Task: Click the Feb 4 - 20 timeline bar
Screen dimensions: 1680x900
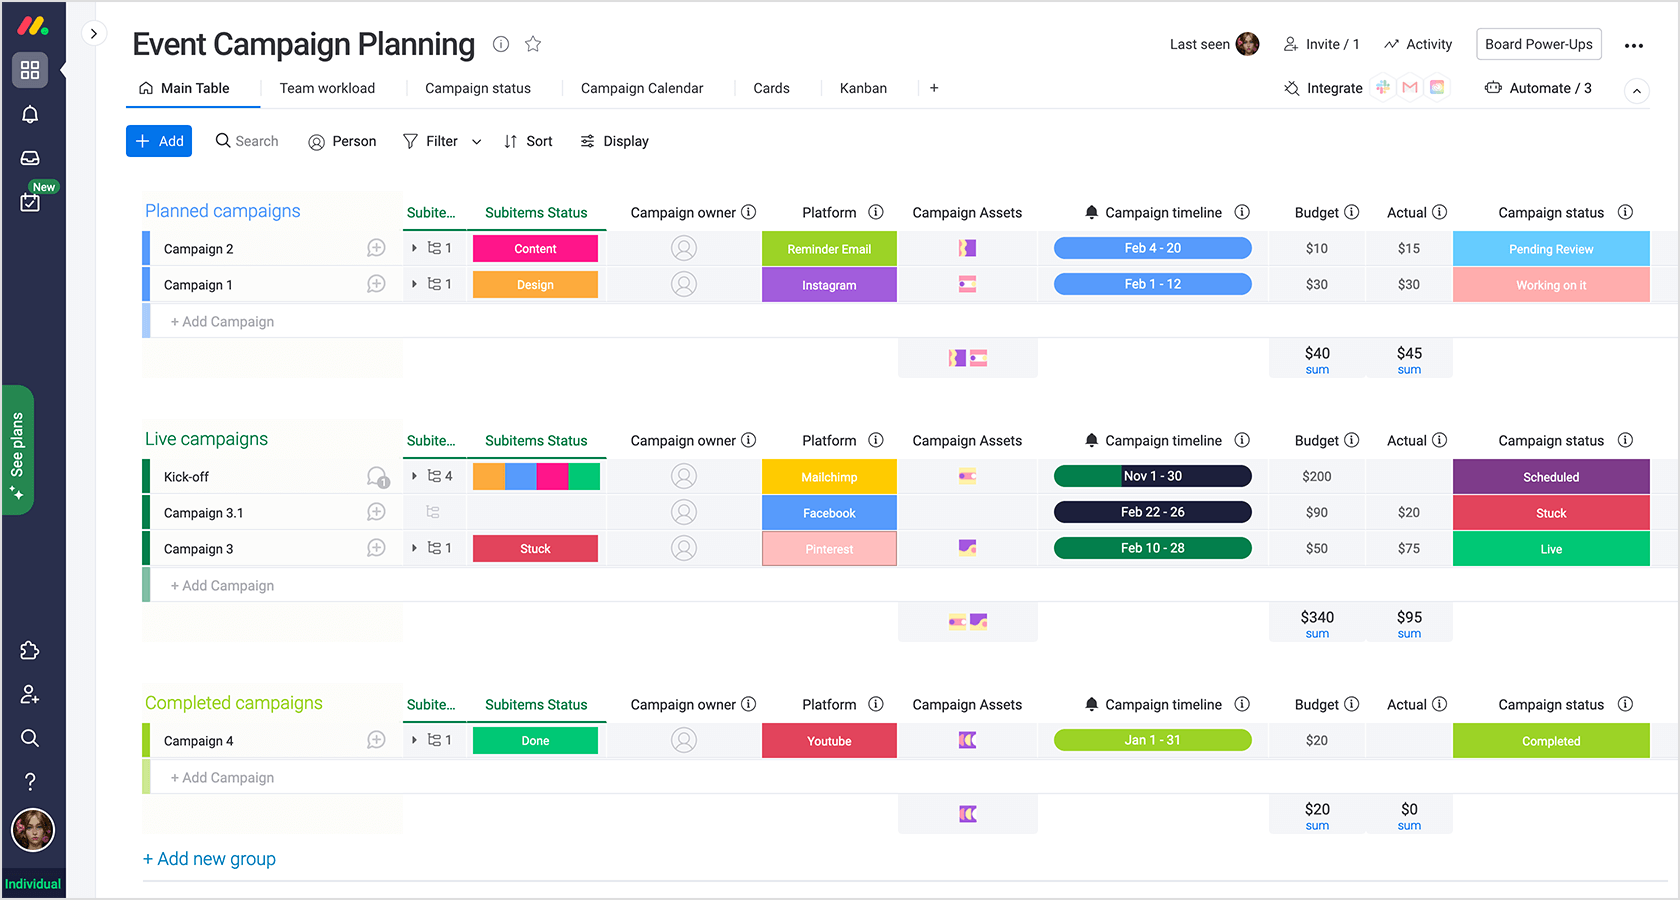Action: click(1152, 248)
